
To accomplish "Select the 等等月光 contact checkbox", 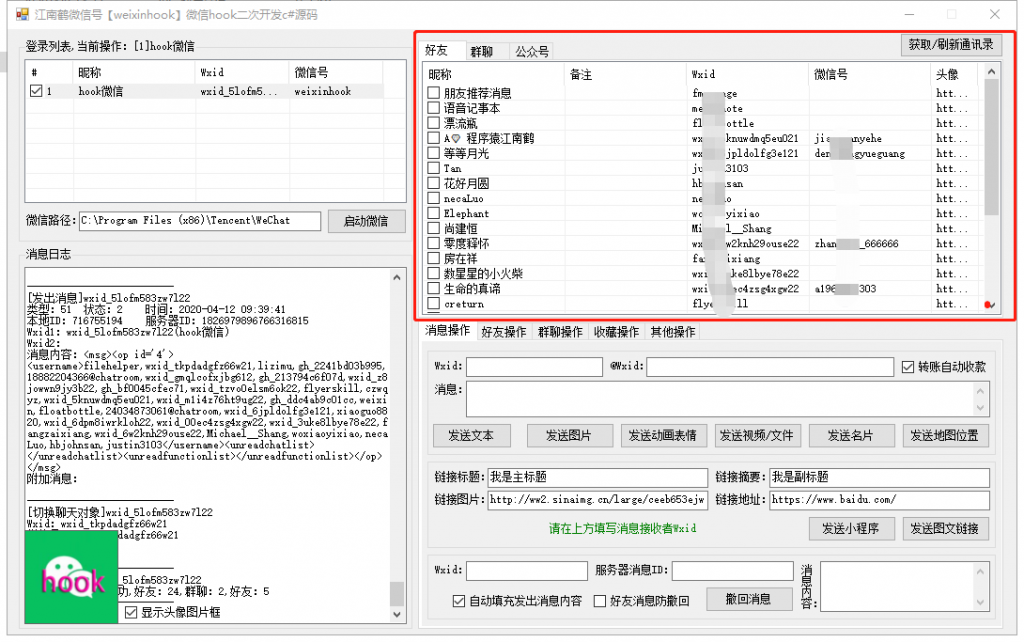I will click(x=433, y=153).
